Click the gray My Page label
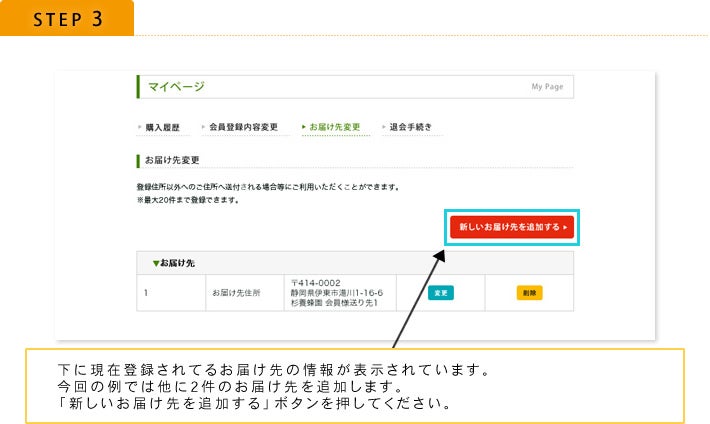The height and width of the screenshot is (424, 710). click(x=546, y=87)
